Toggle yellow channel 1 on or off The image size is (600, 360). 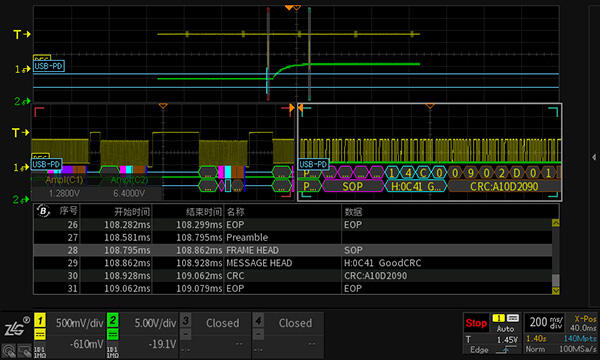click(x=40, y=320)
